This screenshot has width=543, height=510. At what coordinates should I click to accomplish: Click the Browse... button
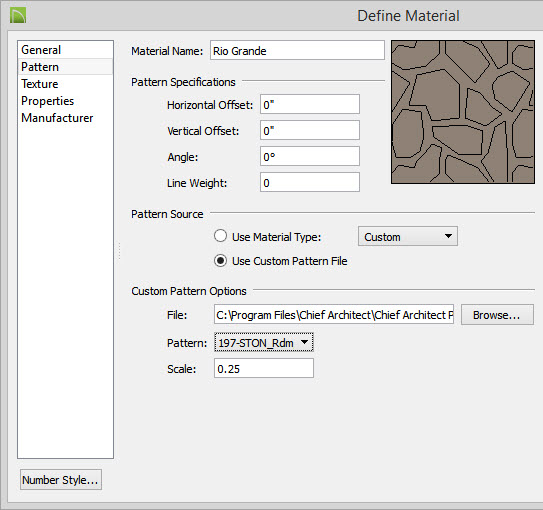coord(497,315)
